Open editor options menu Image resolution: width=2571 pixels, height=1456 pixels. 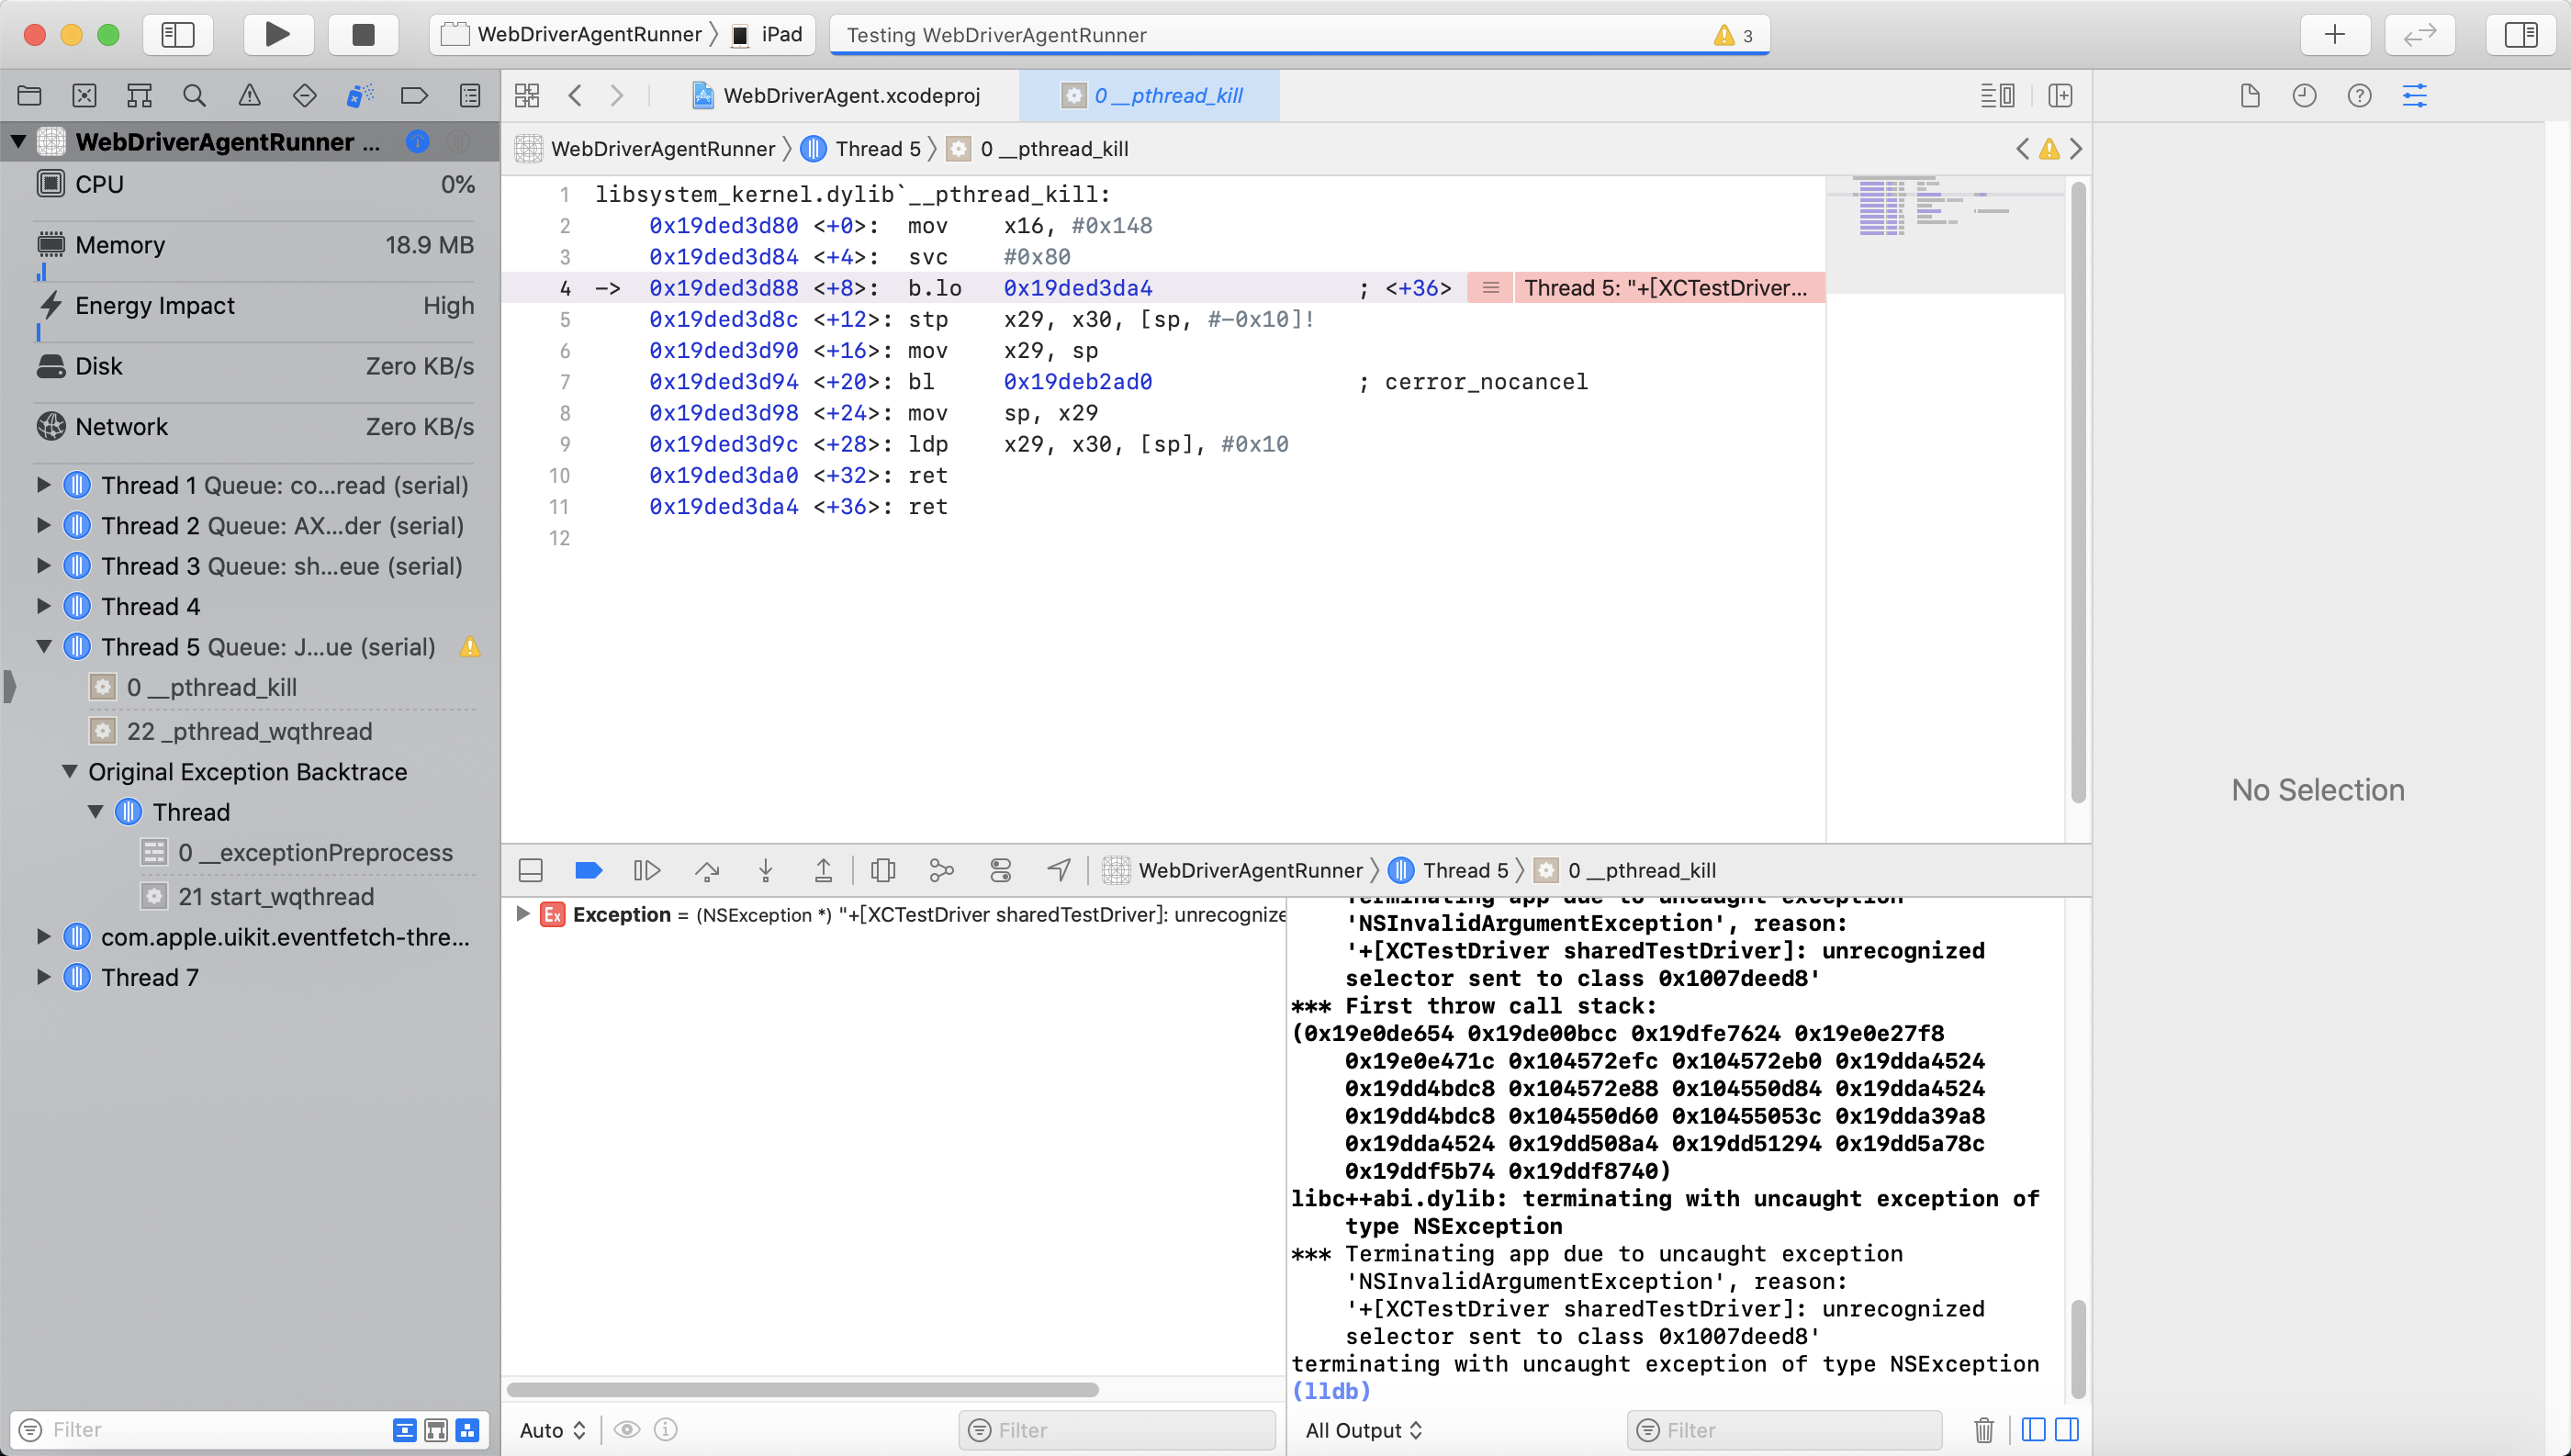[1998, 96]
